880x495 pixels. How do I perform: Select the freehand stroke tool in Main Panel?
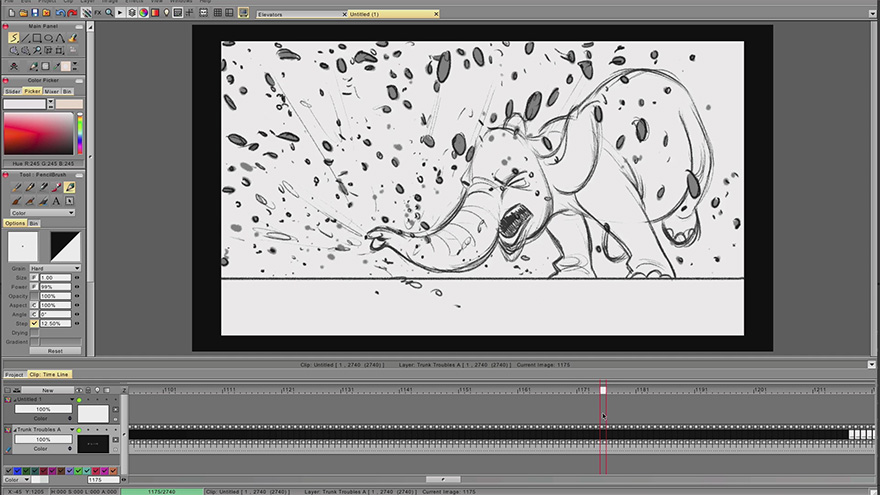(x=13, y=38)
